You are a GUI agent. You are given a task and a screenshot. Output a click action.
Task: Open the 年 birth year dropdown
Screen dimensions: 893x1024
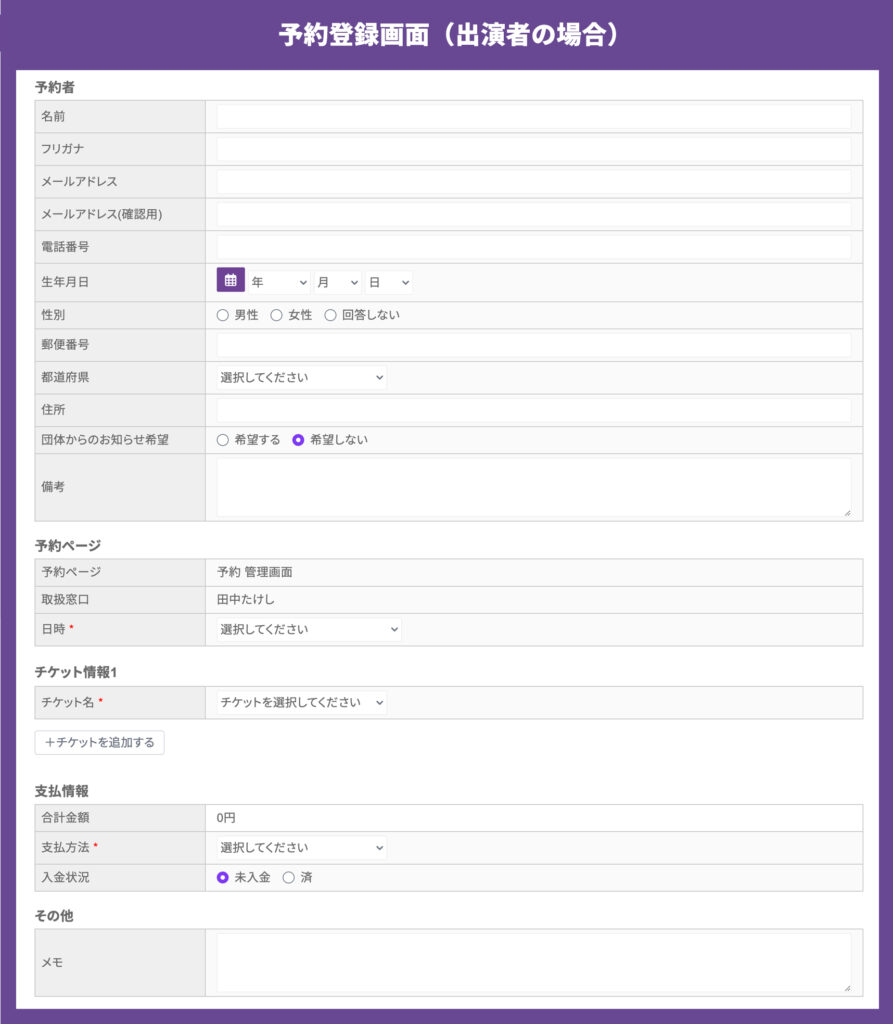(x=280, y=283)
